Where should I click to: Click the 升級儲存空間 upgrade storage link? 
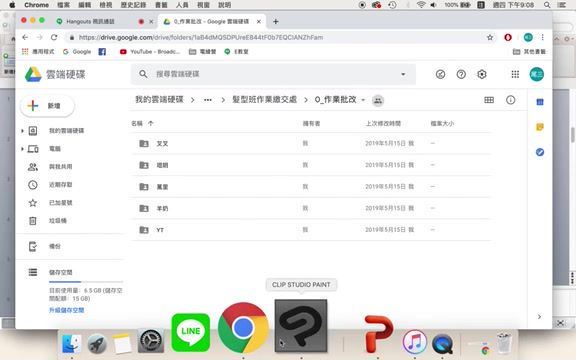coord(66,310)
